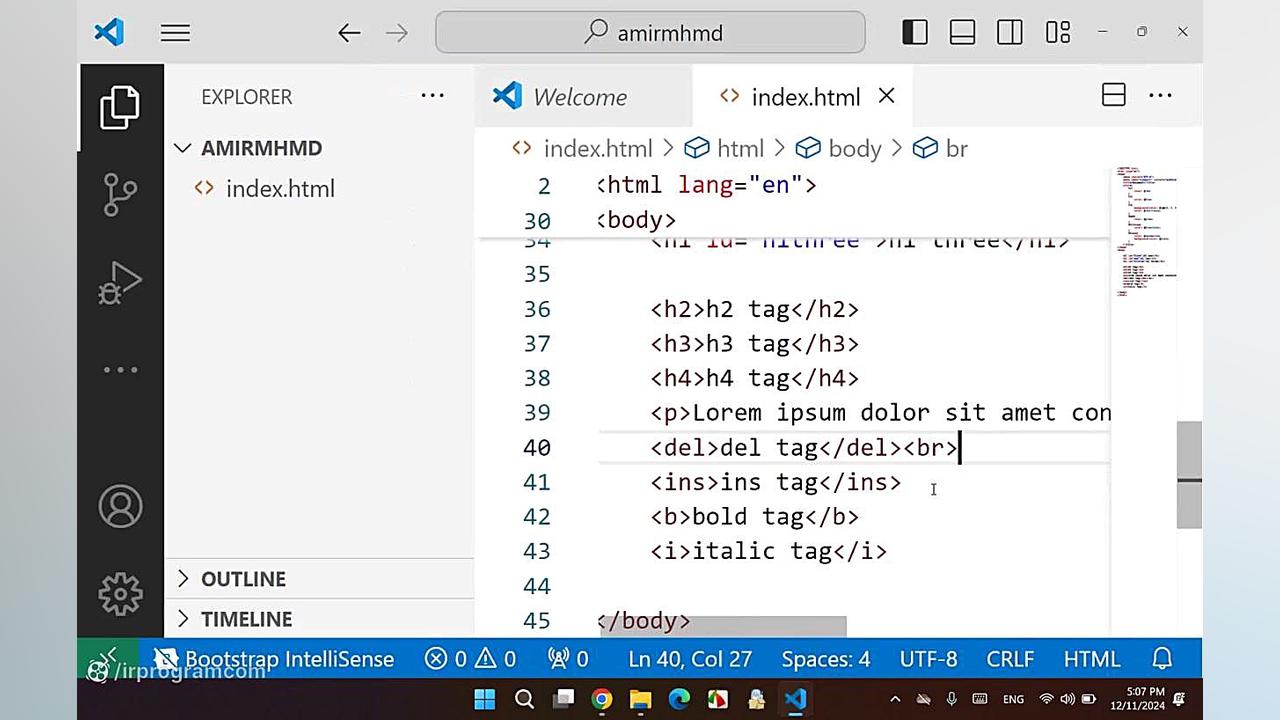Expand the TIMELINE section
1280x720 pixels.
[319, 619]
